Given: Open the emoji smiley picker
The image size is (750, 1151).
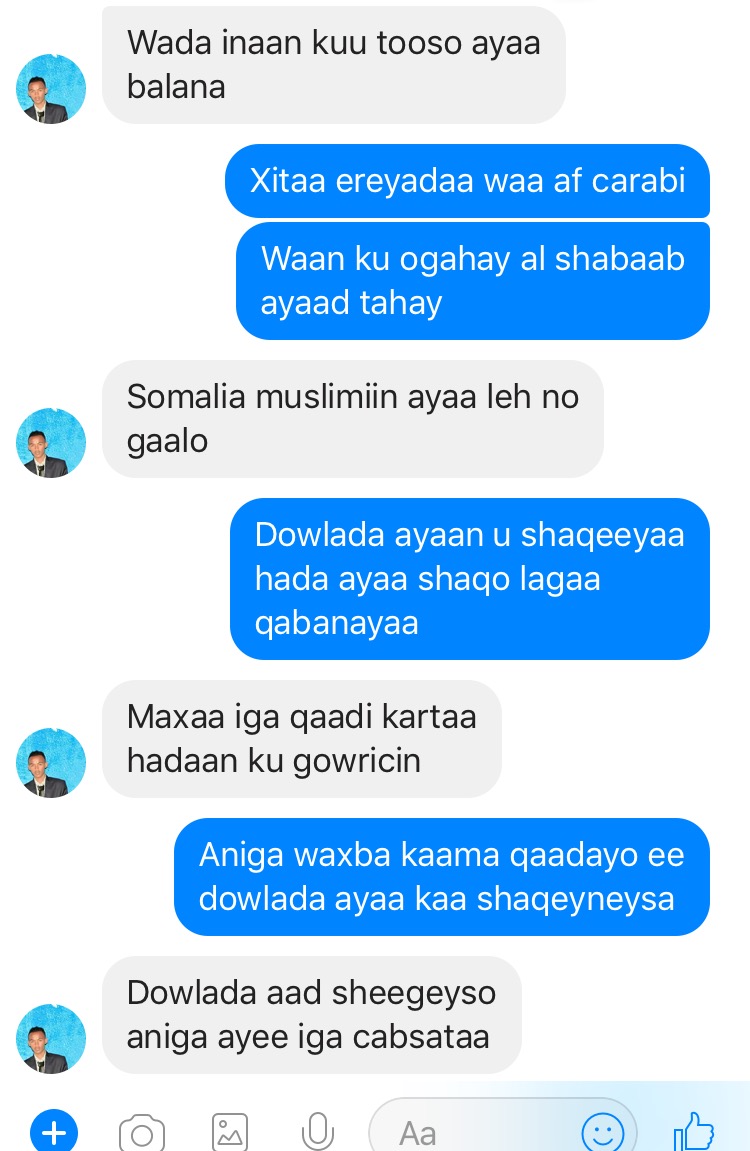Looking at the screenshot, I should click(602, 1133).
